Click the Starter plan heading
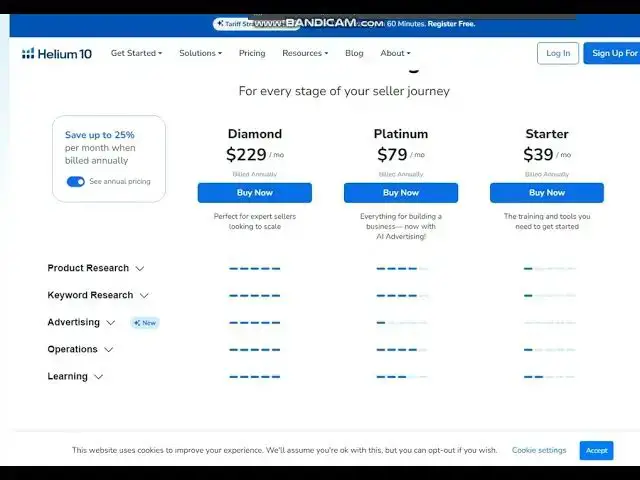 547,134
